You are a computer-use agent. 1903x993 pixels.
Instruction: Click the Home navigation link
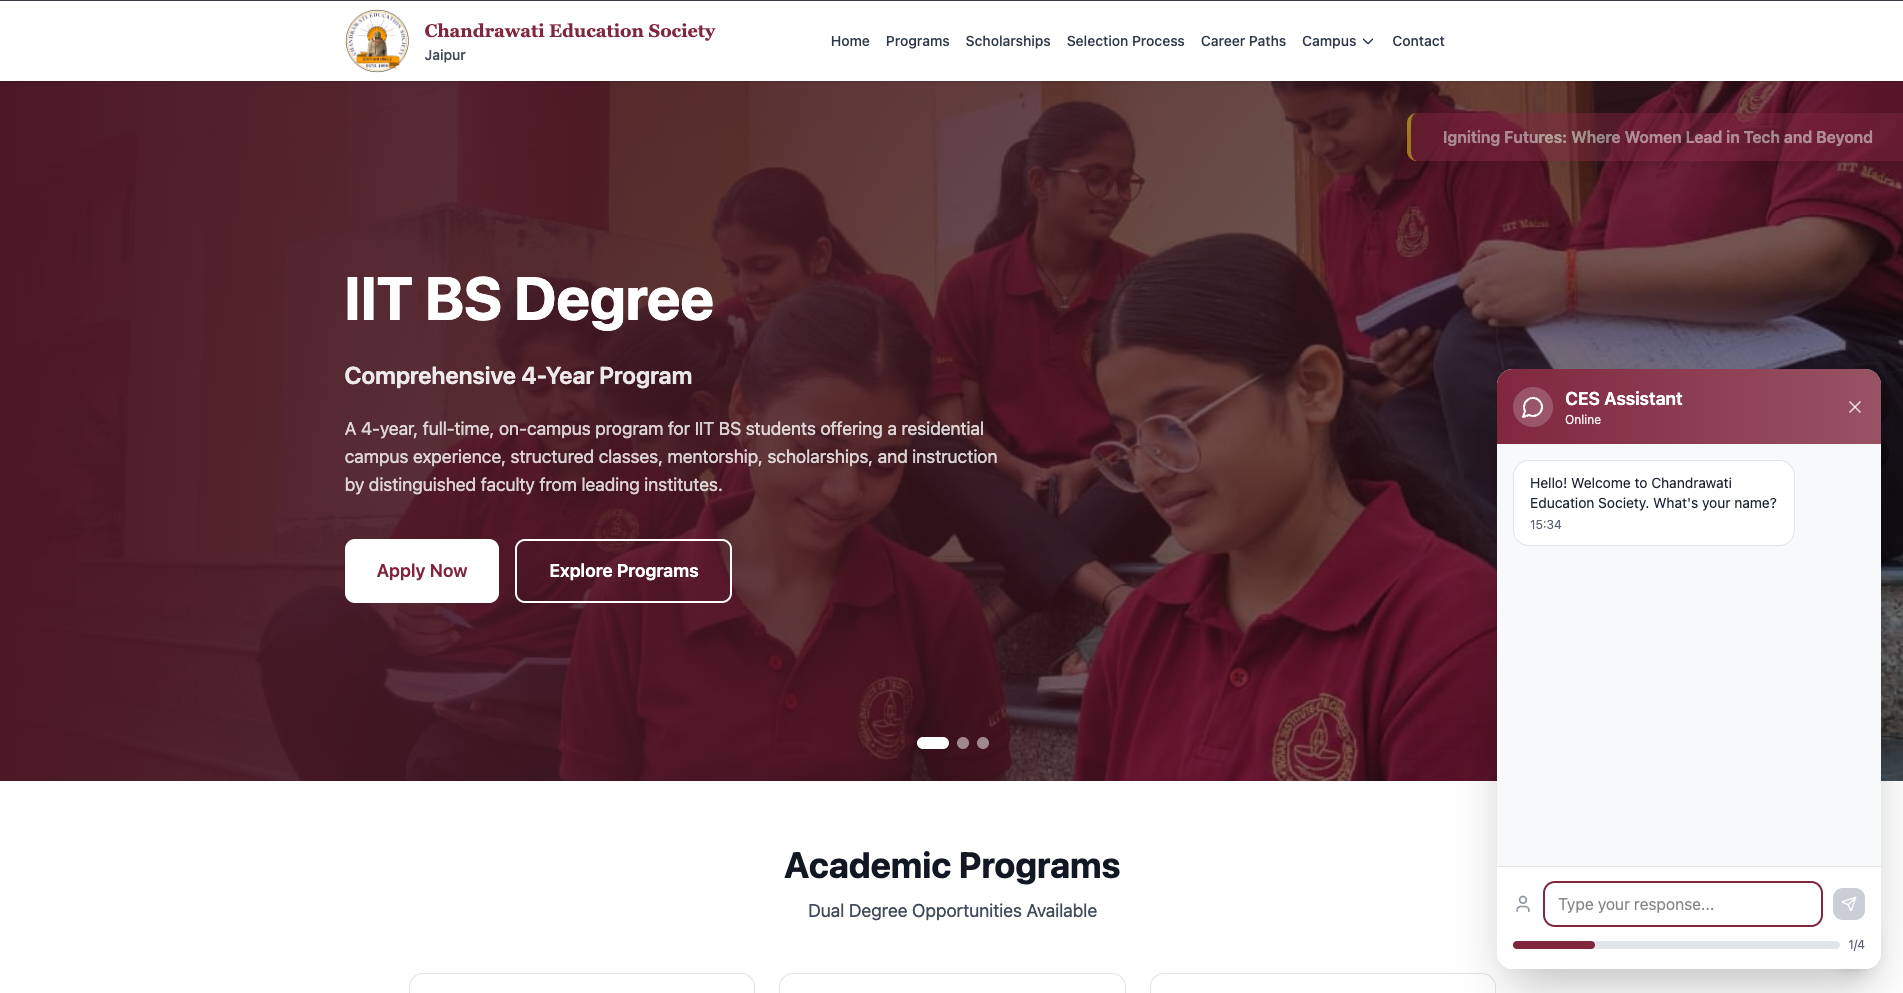click(850, 41)
